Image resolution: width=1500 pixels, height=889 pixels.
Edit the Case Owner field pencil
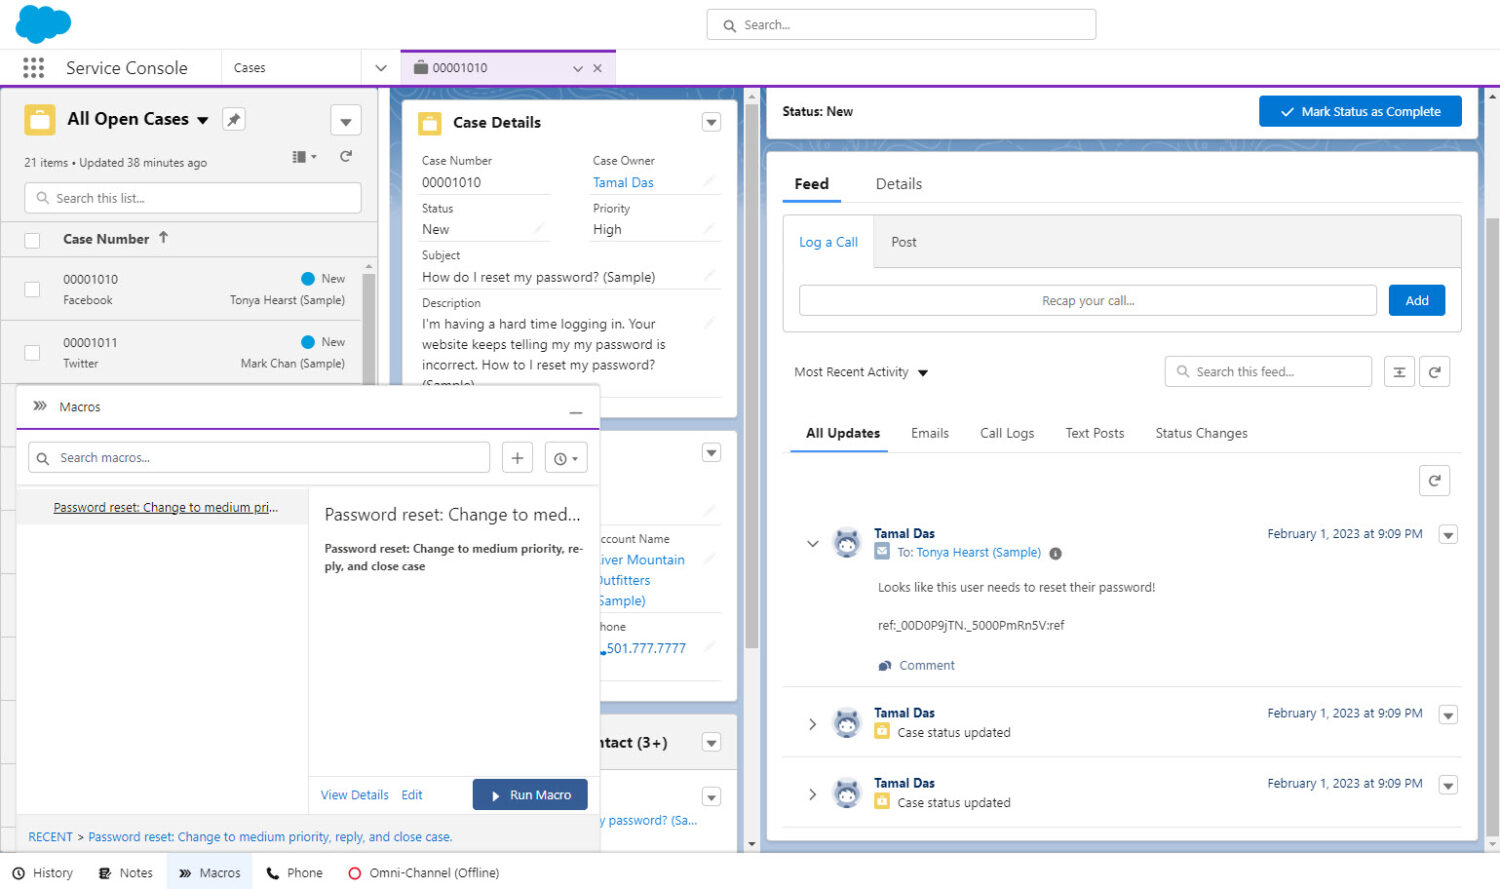pyautogui.click(x=709, y=182)
